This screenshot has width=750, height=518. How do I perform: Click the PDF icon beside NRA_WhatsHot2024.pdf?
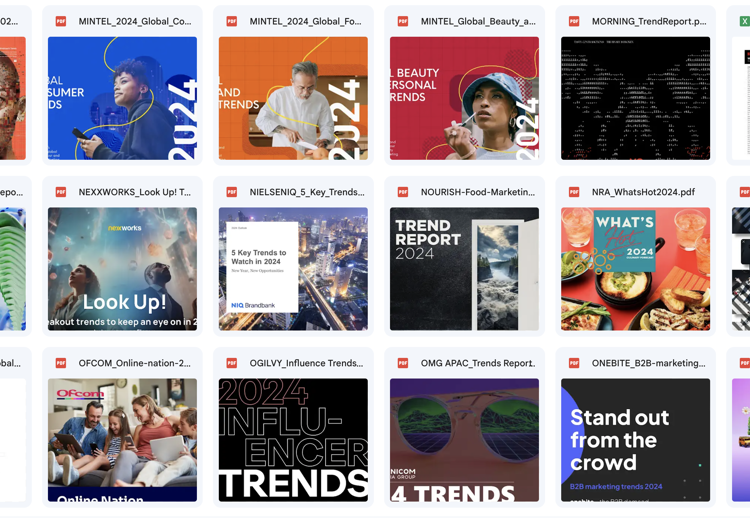point(574,192)
